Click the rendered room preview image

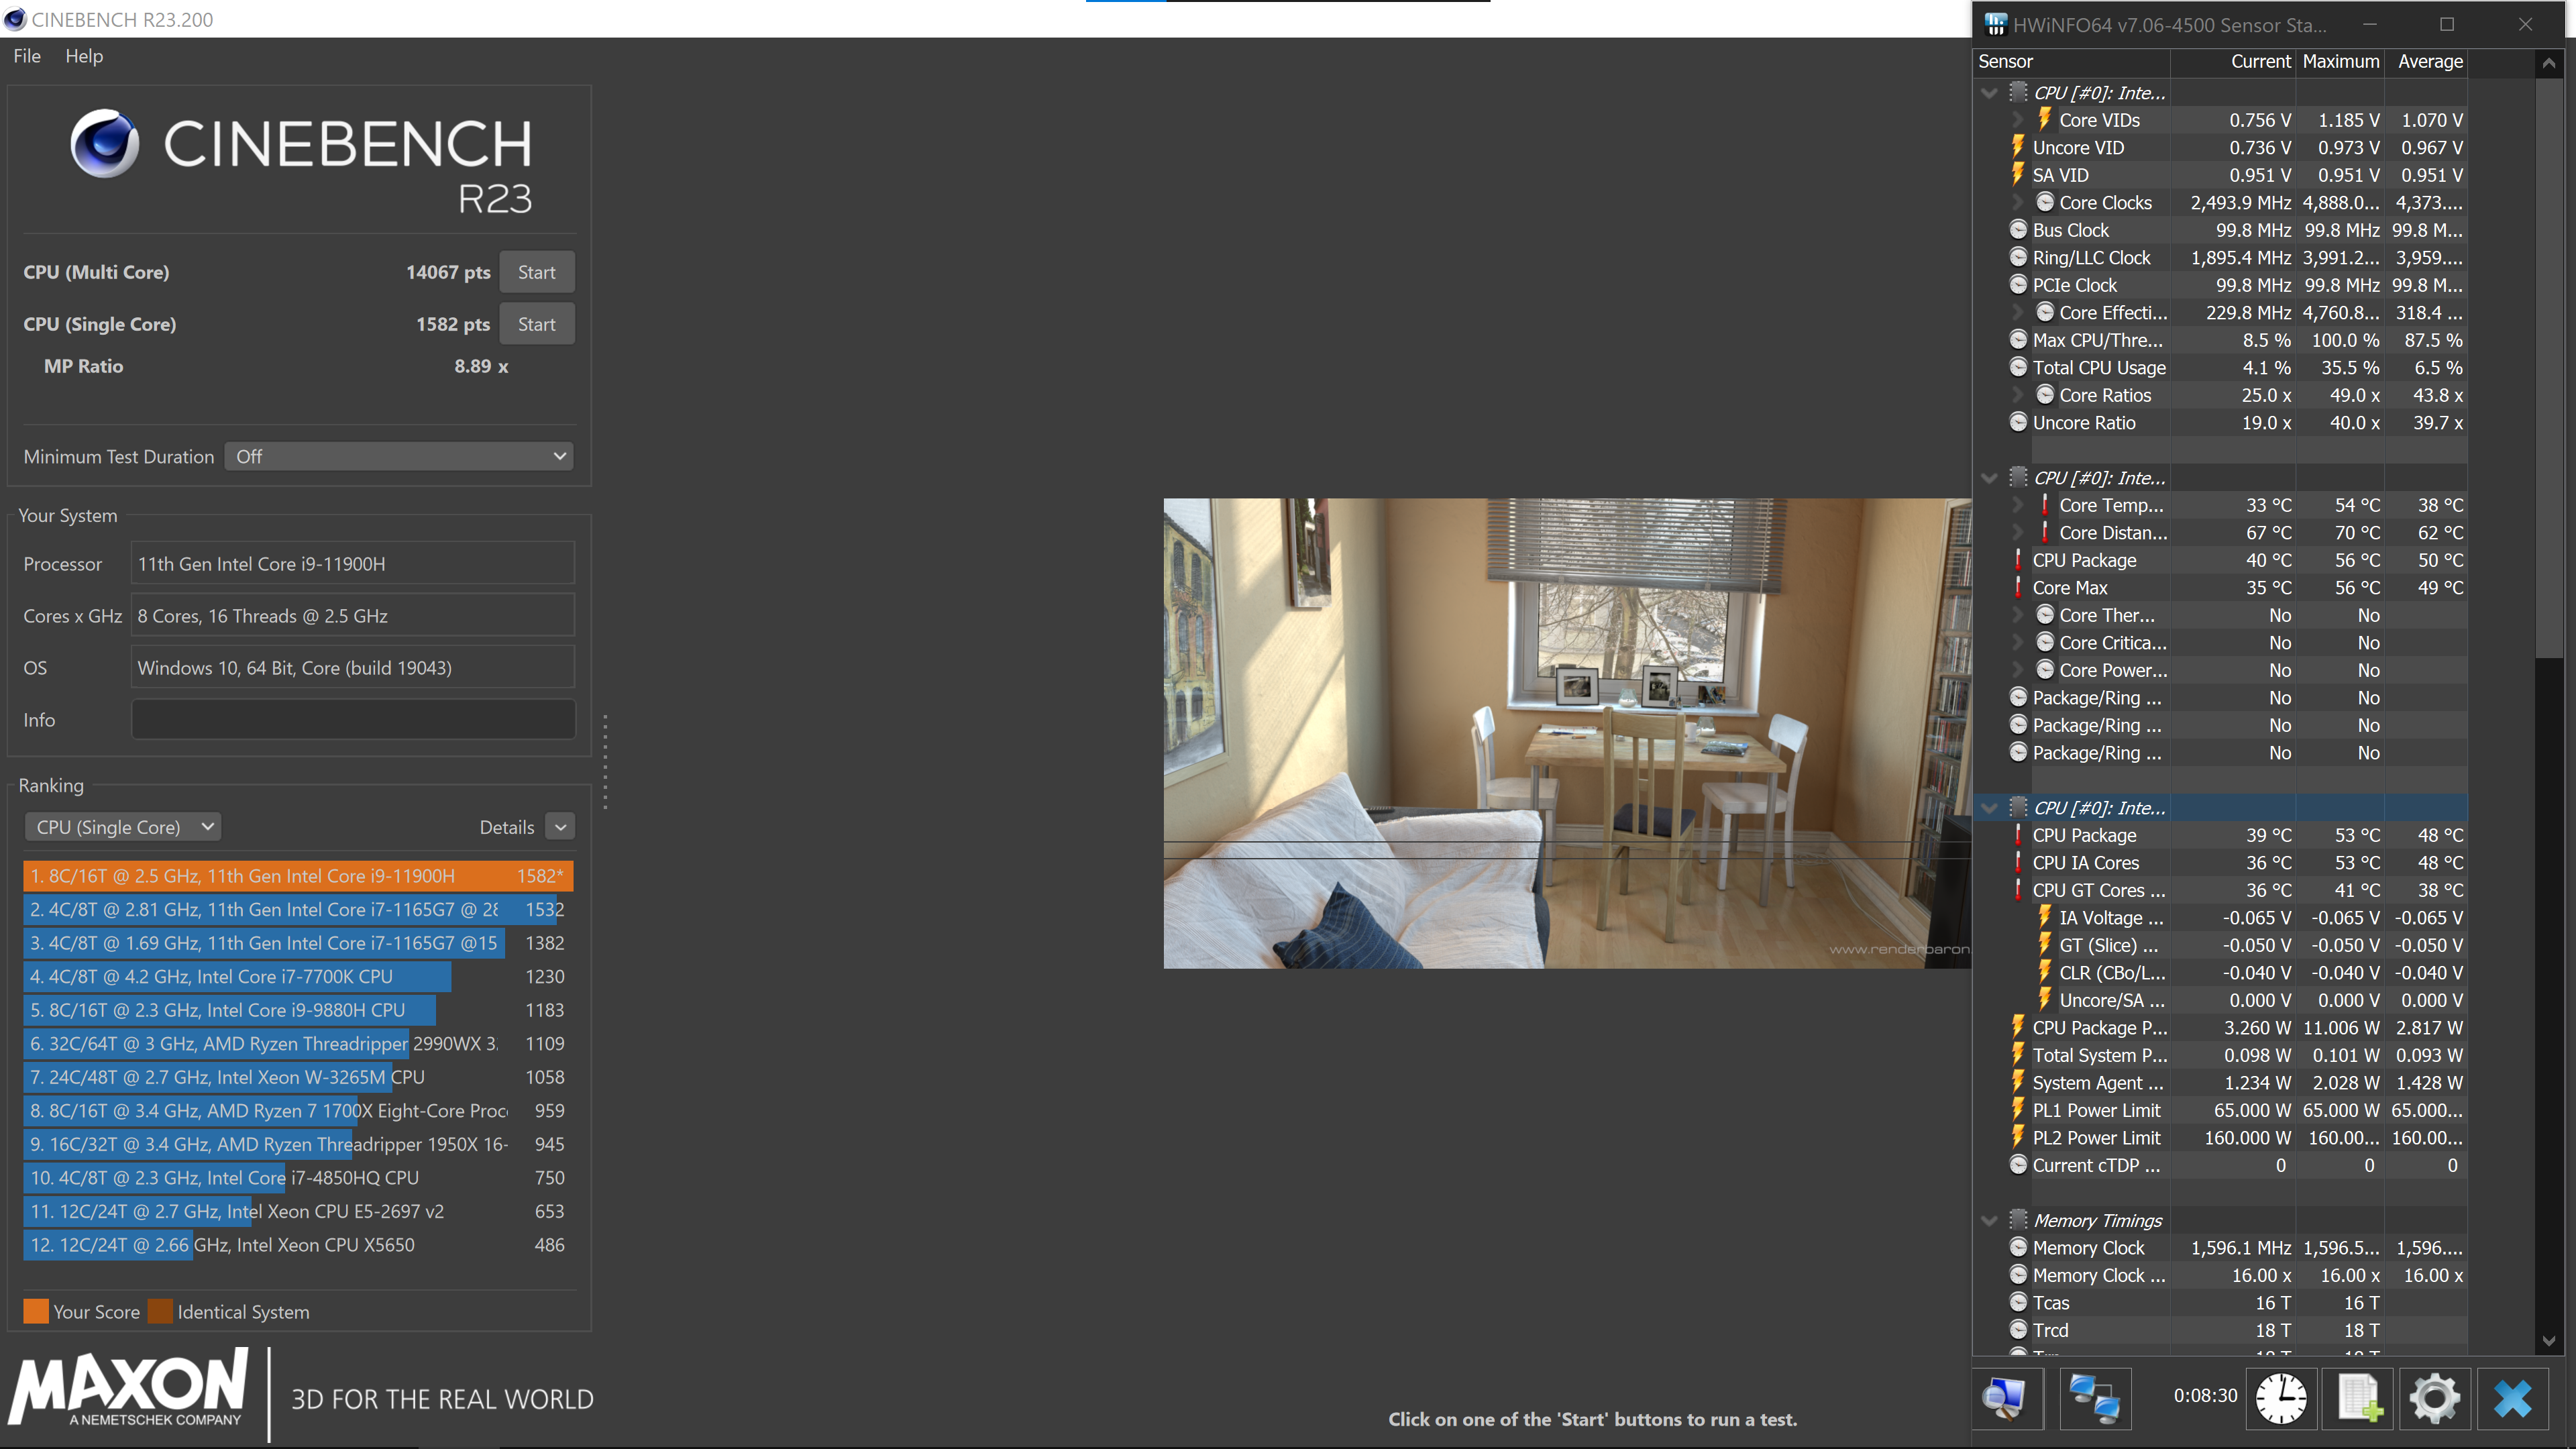(x=1567, y=733)
